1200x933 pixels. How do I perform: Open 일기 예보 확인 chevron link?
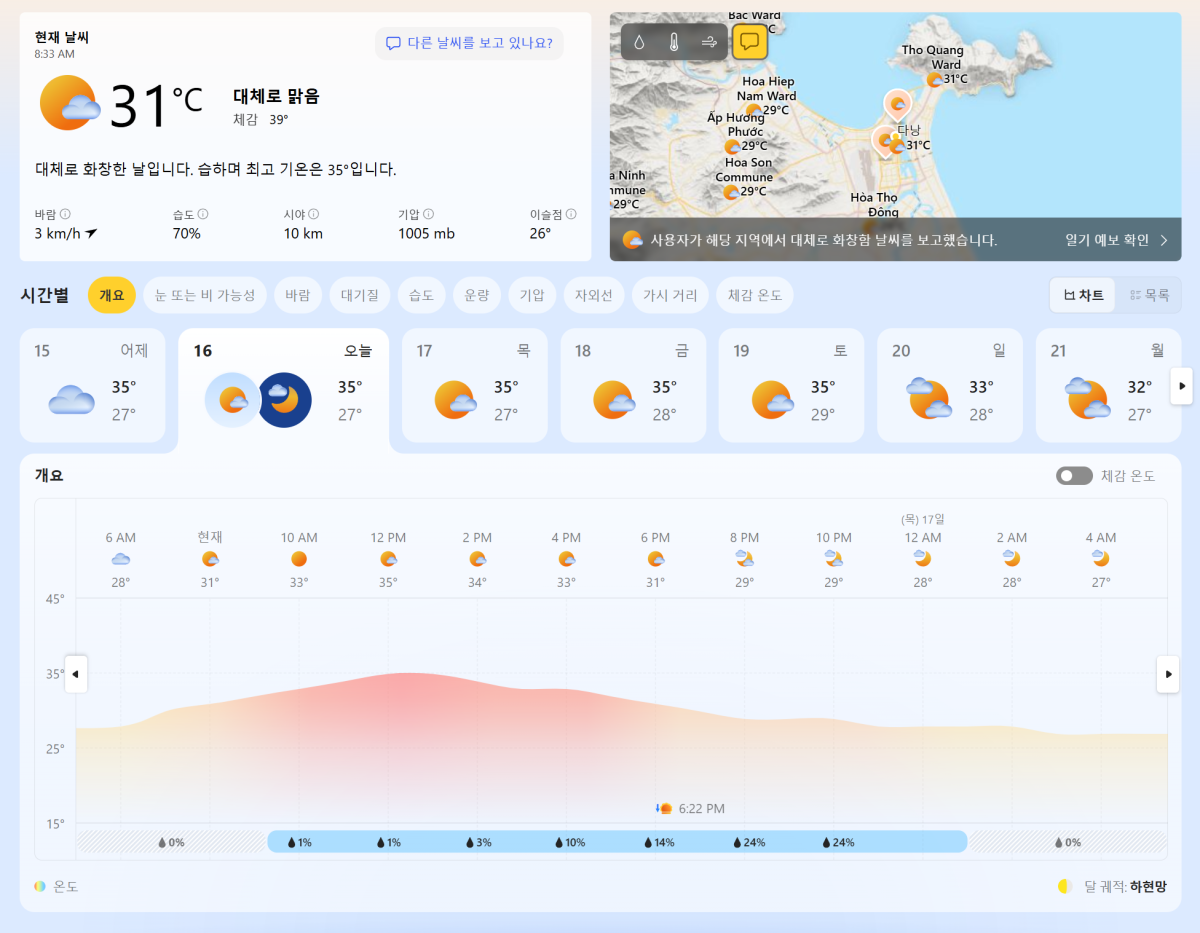pos(1116,240)
